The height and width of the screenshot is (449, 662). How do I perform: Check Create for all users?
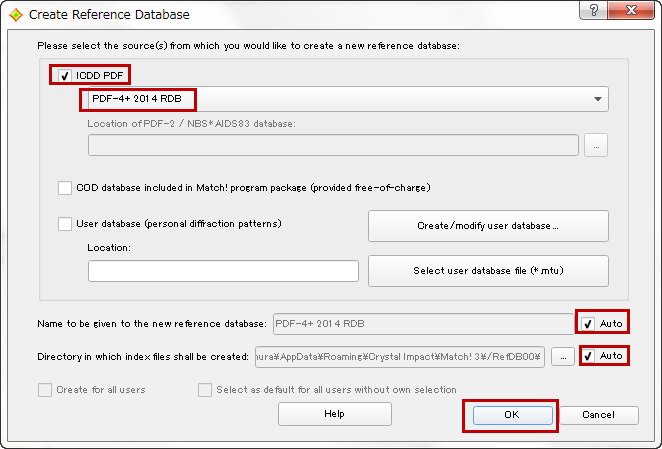point(45,390)
